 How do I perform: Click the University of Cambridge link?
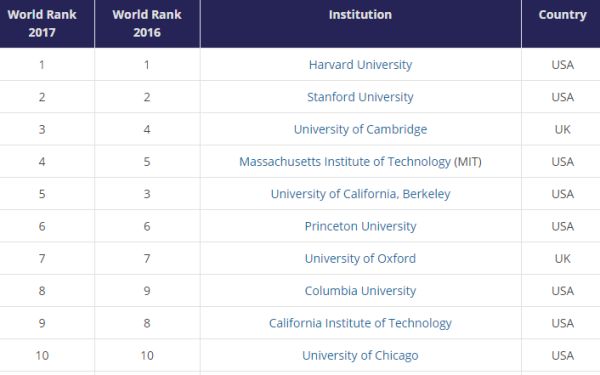(360, 129)
